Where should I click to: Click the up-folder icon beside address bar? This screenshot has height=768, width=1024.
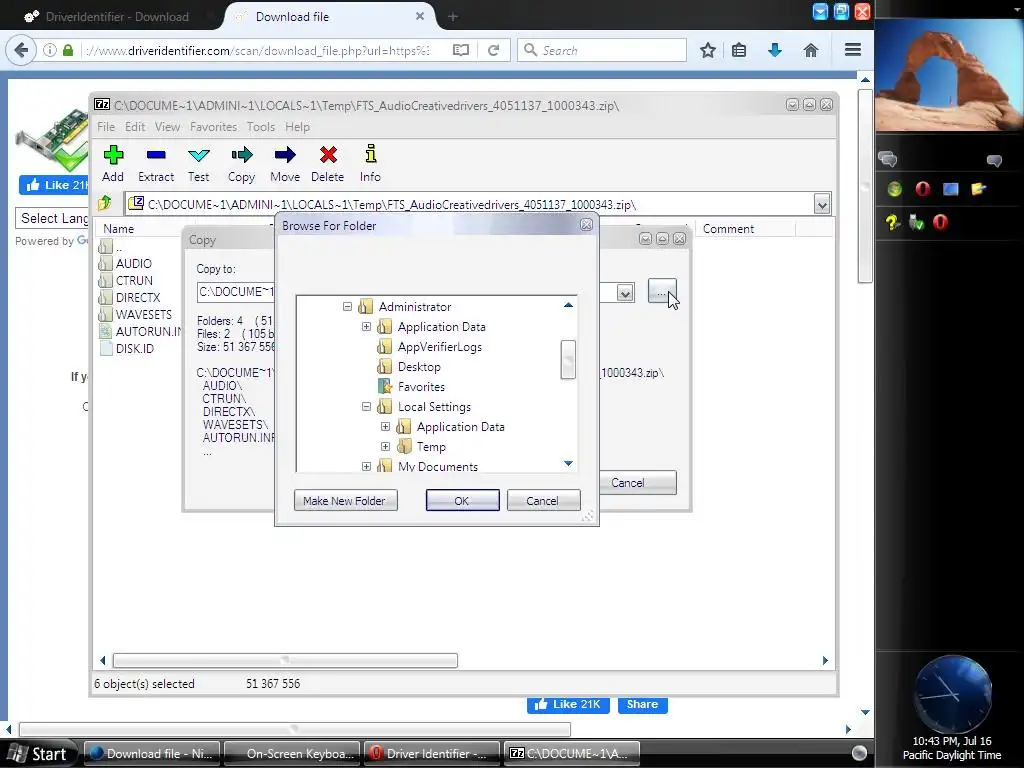click(x=105, y=204)
